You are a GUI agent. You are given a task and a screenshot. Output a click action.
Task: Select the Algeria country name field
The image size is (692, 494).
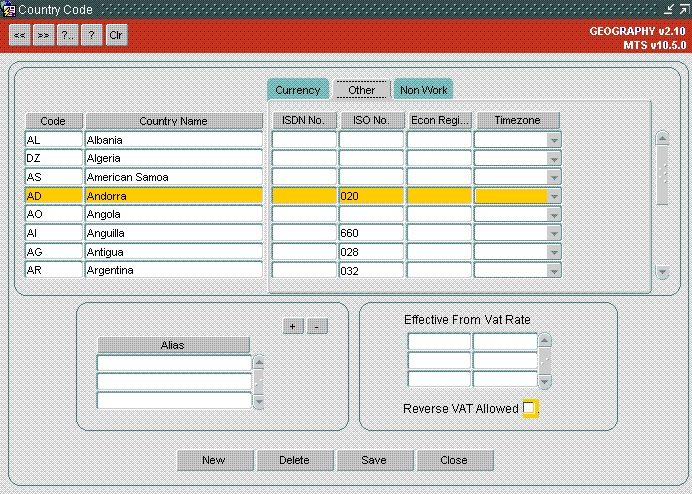pos(174,158)
